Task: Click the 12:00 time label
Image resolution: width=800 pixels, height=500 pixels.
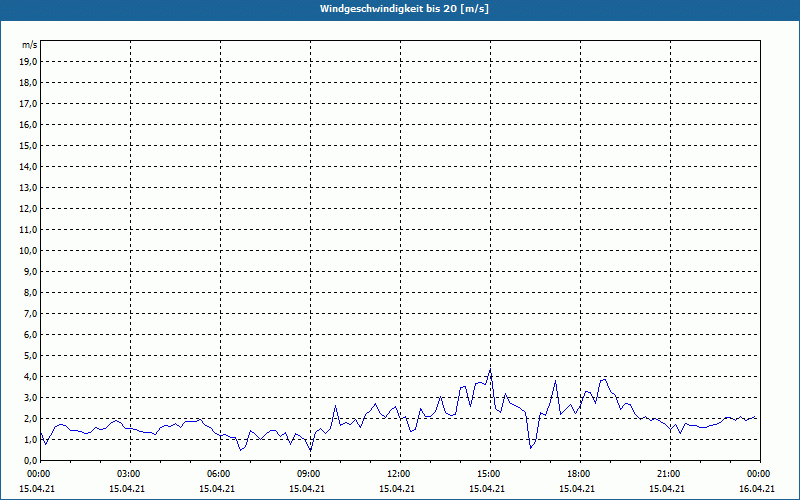Action: 400,474
